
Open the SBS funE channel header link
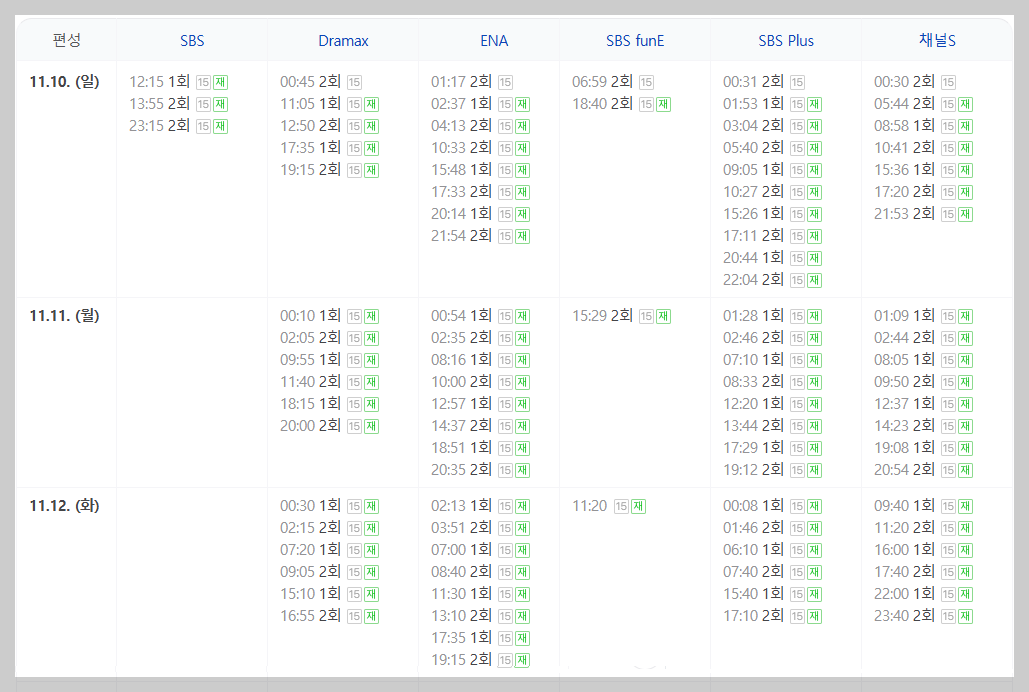[635, 41]
